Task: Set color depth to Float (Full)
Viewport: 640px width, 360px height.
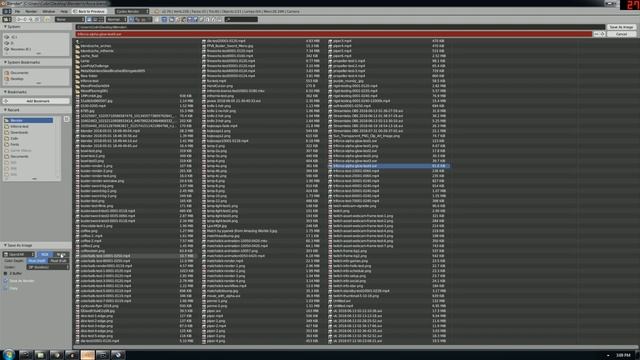Action: tap(58, 260)
